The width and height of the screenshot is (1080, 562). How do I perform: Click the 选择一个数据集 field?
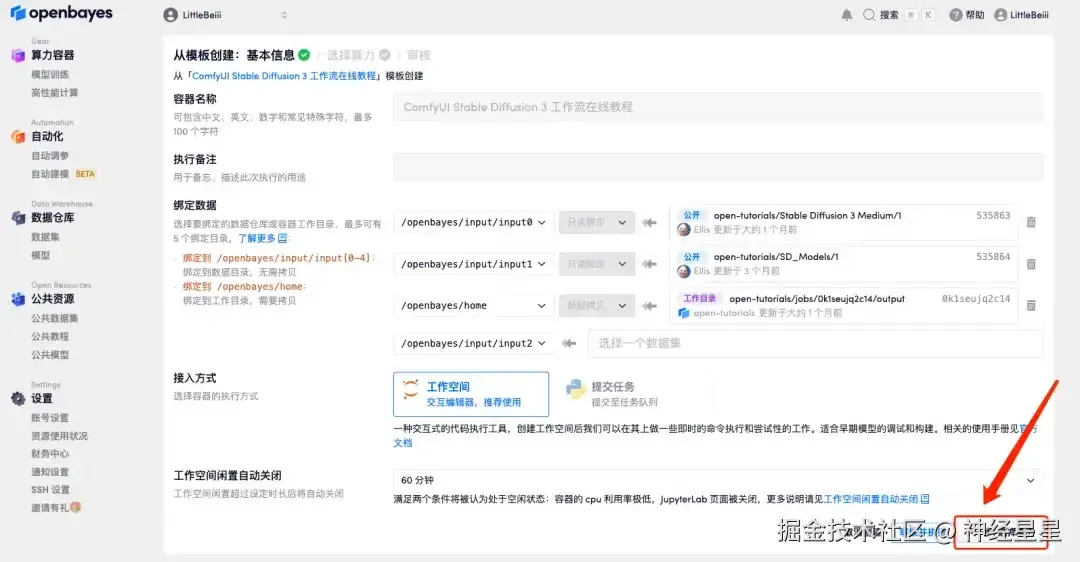tap(815, 343)
